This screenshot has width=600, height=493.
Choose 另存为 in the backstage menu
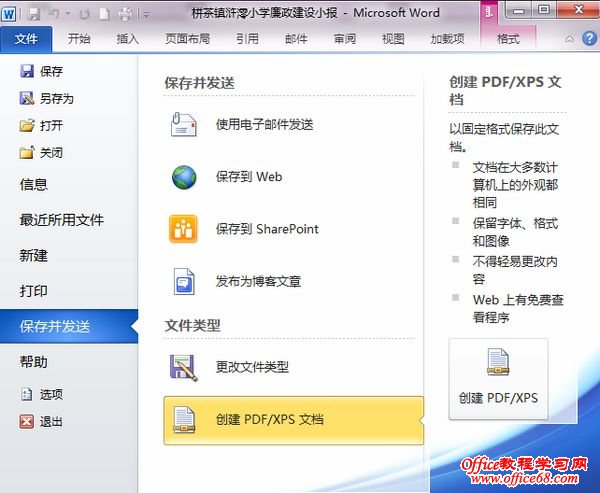[57, 98]
